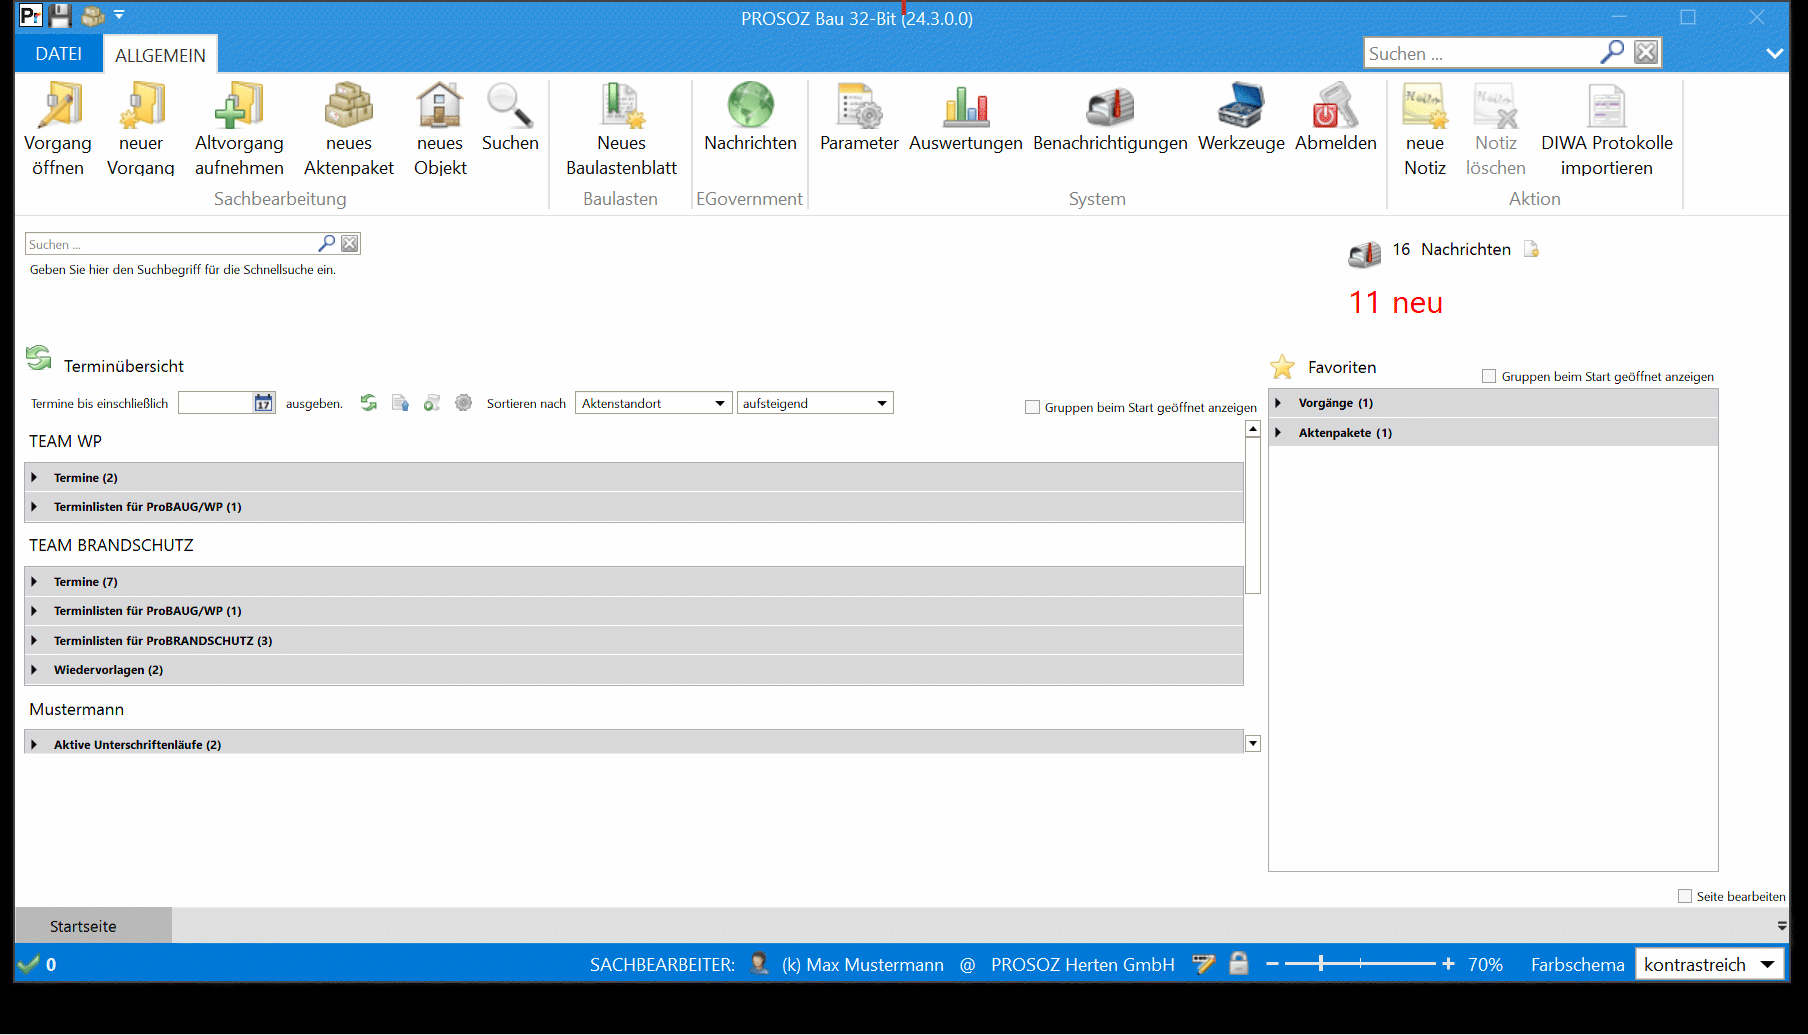Select the ALLGEMEIN ribbon tab

click(160, 55)
